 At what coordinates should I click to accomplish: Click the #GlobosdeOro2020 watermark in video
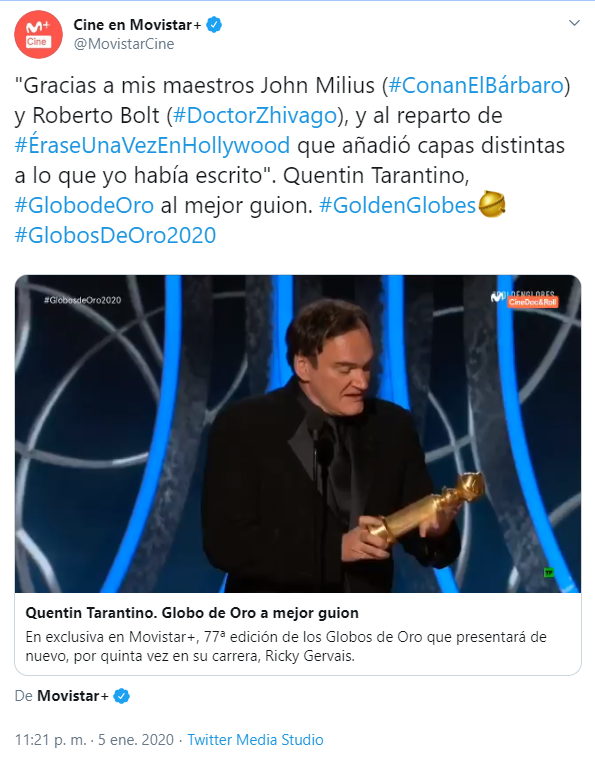[x=83, y=300]
